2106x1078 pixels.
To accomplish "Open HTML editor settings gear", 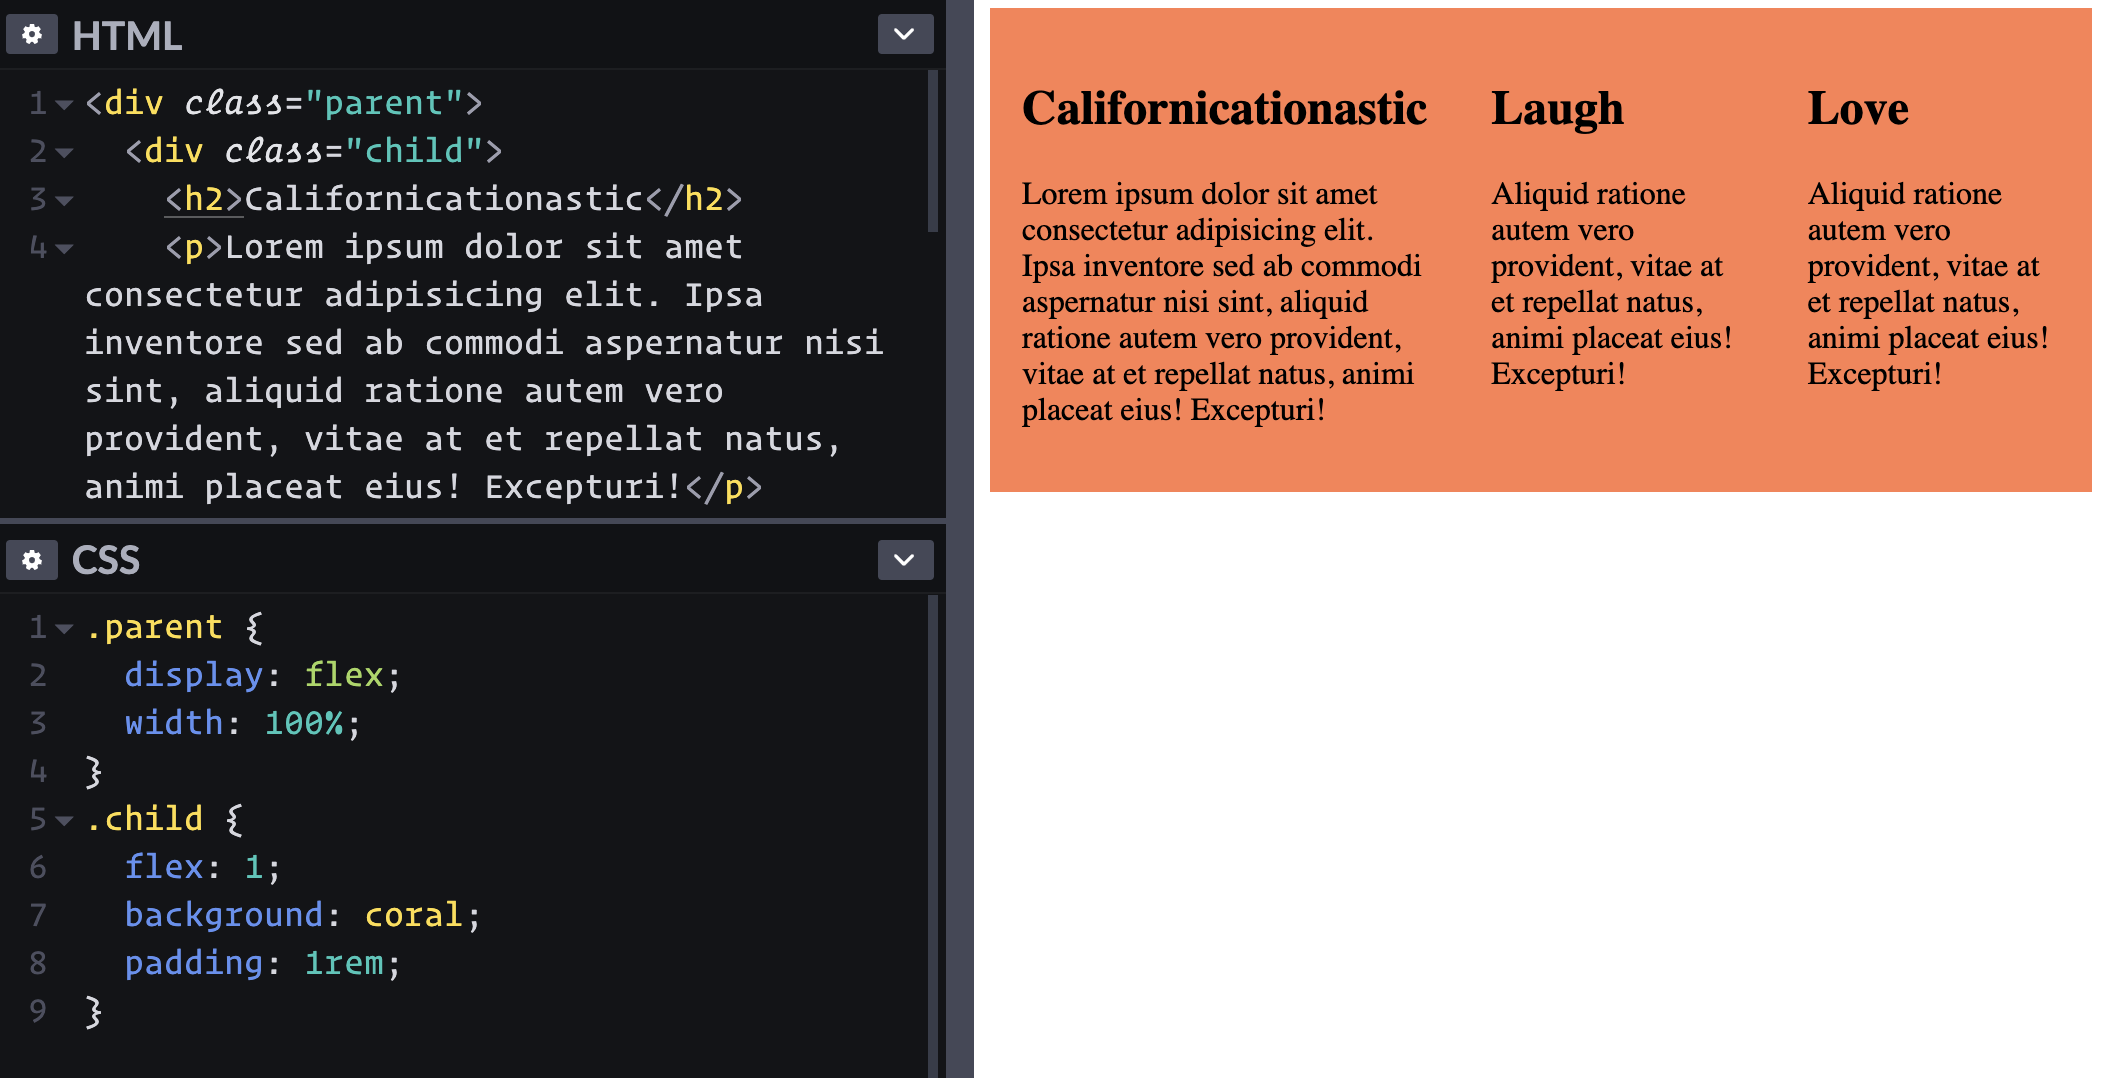I will pyautogui.click(x=32, y=35).
